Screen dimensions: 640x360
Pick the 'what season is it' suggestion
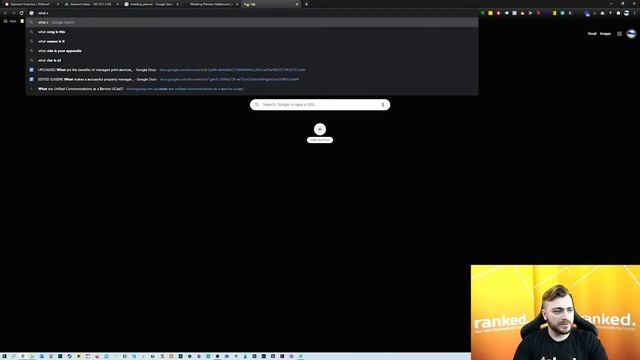(252, 41)
